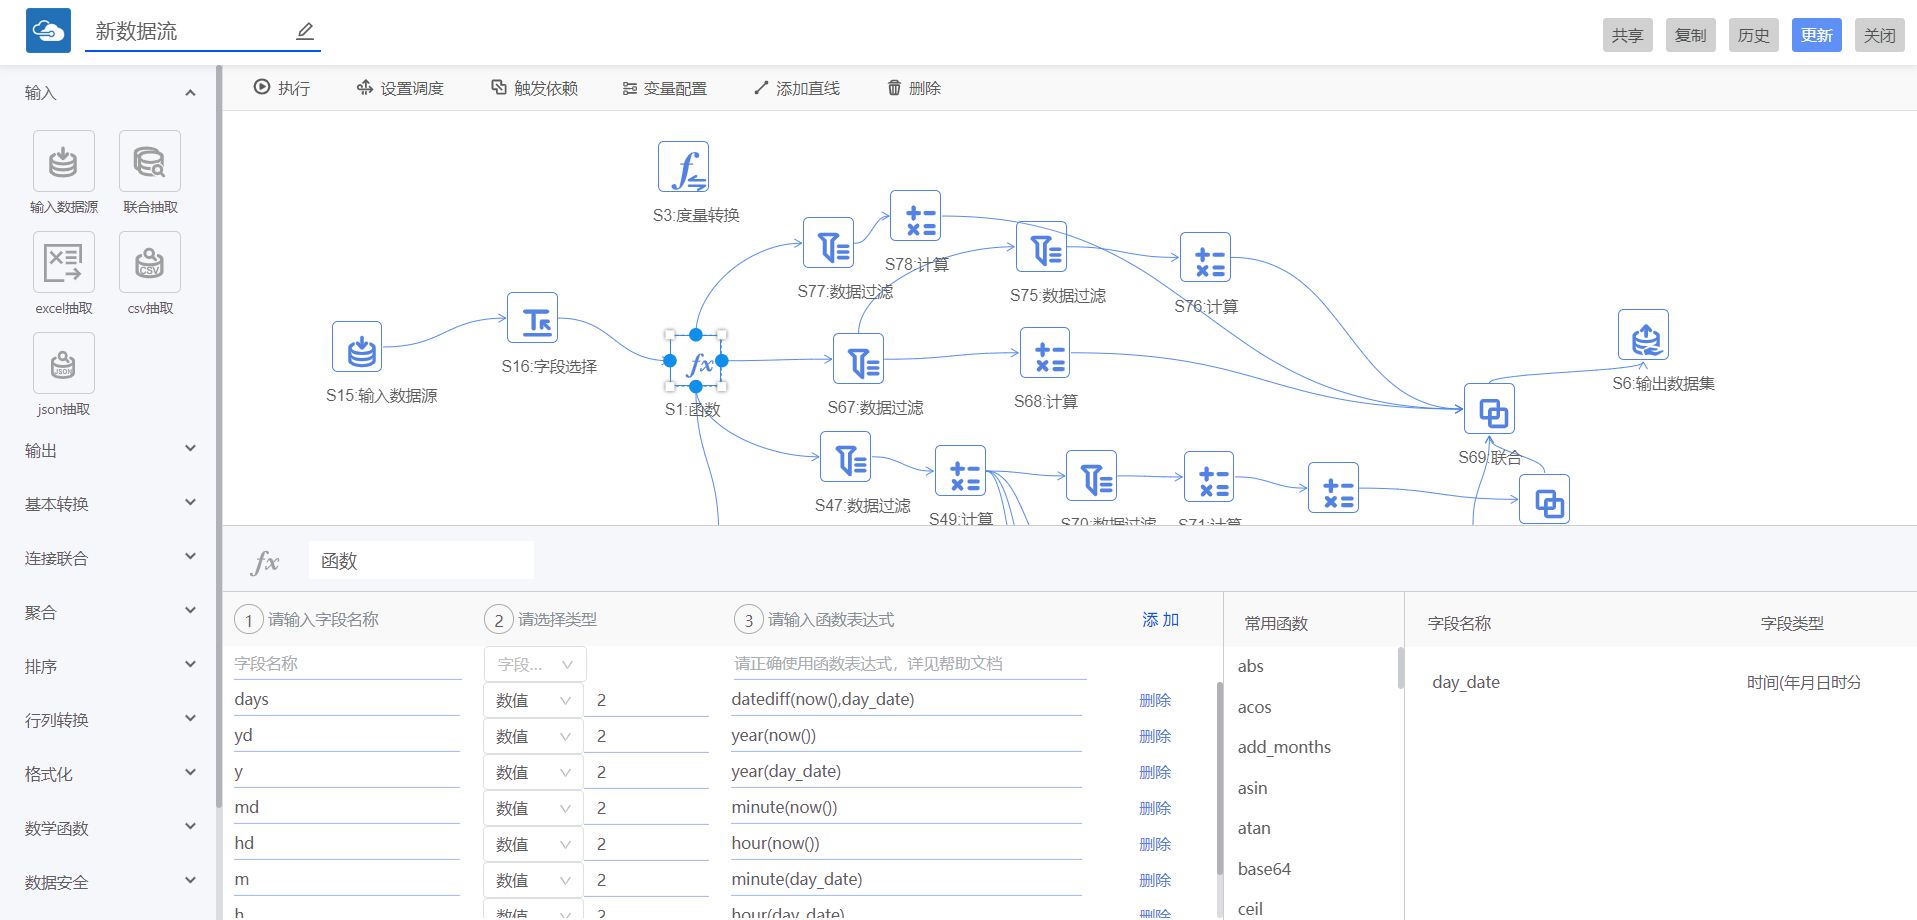Expand the 数据安全 section
This screenshot has height=920, width=1917.
click(190, 881)
